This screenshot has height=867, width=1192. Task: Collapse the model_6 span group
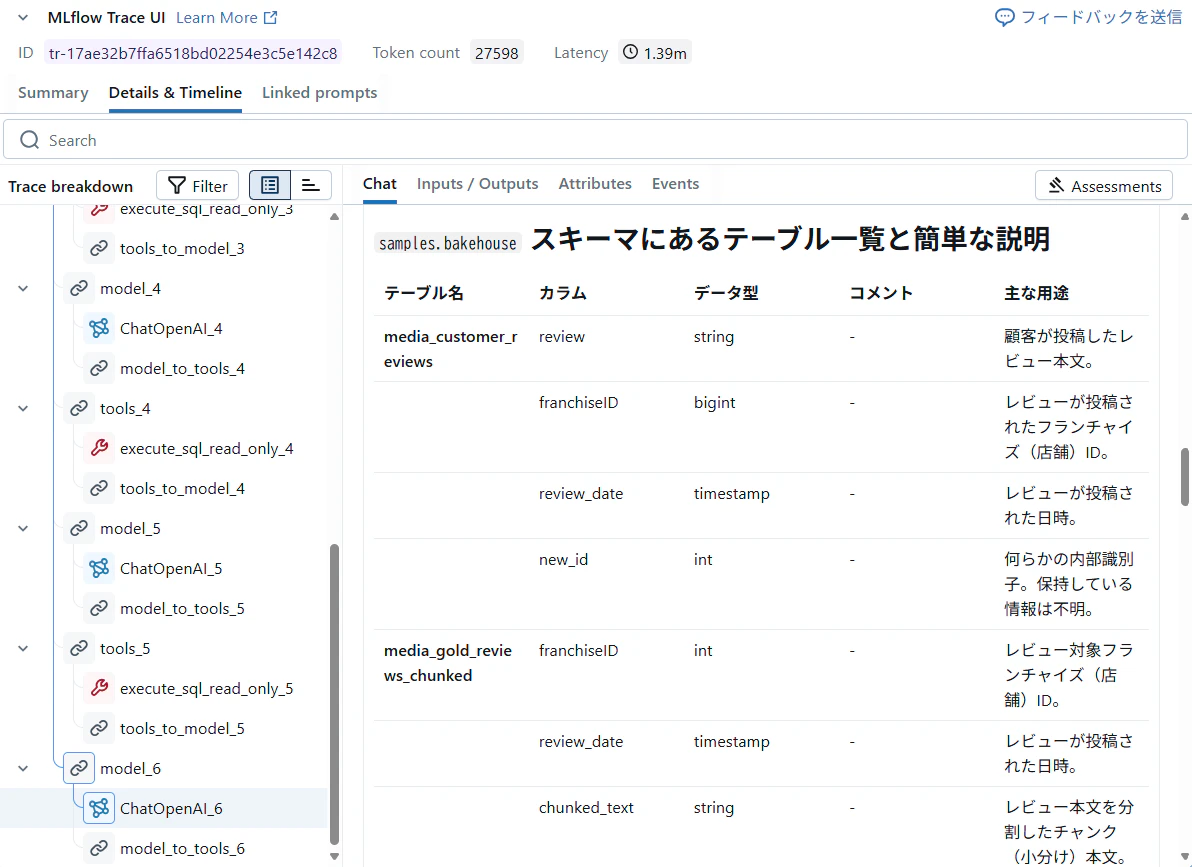(x=24, y=769)
